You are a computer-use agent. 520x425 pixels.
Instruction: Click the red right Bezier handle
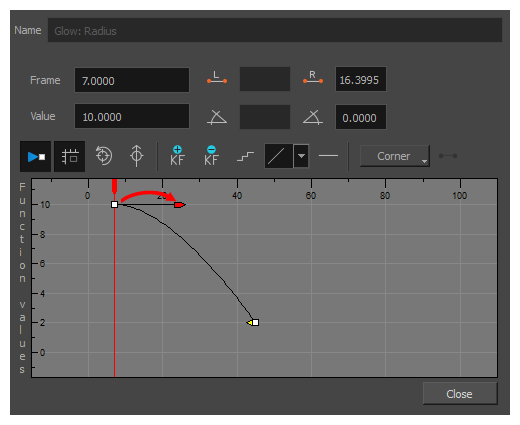(179, 205)
